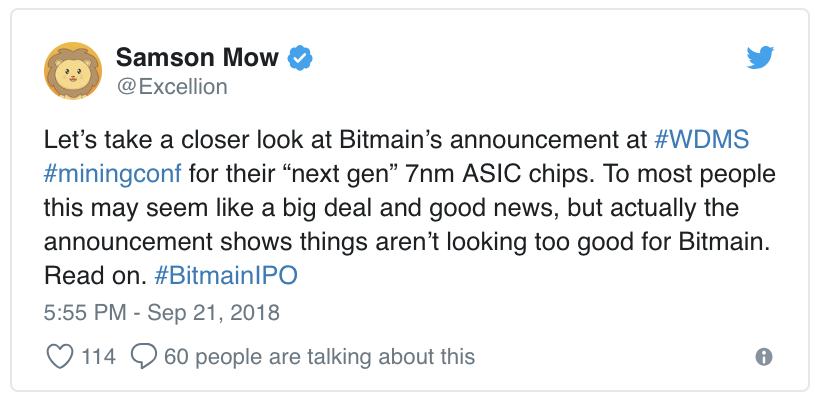820x406 pixels.
Task: Click Samson Mow's lion avatar
Action: tap(73, 72)
